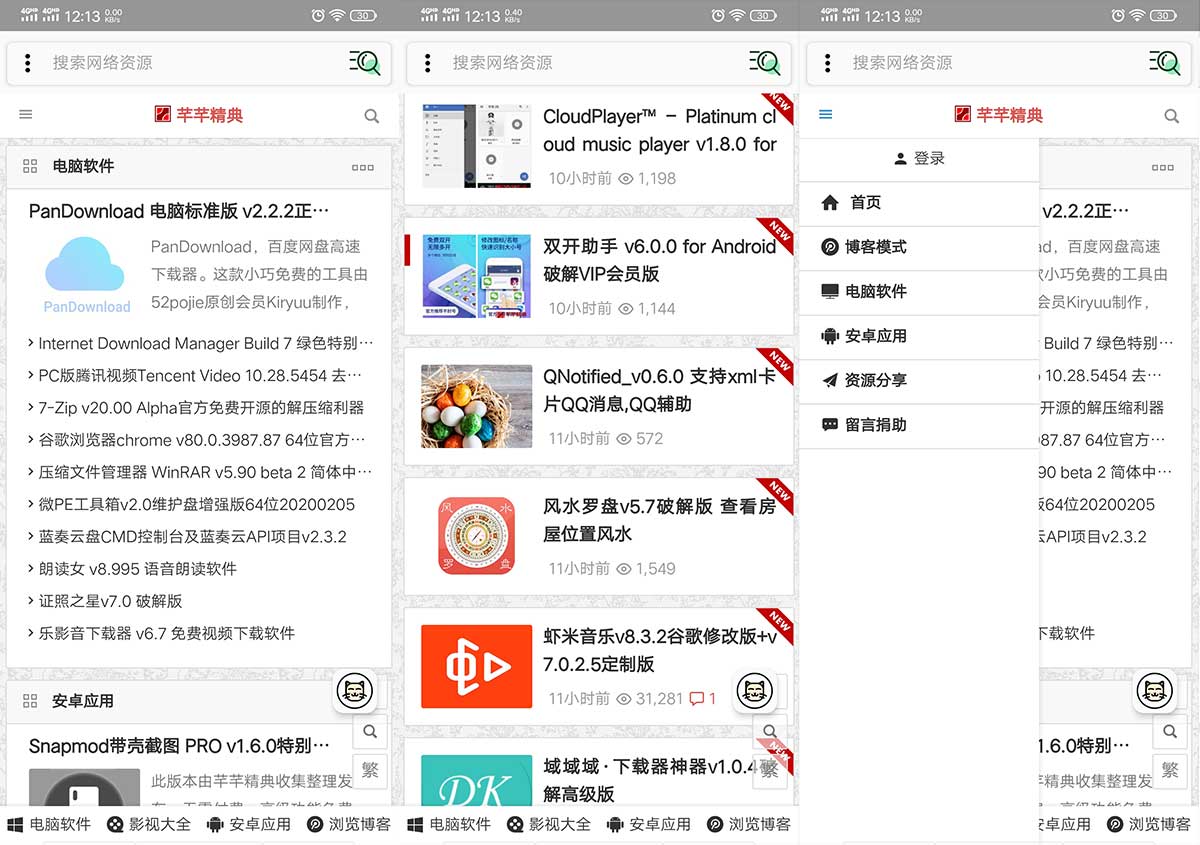This screenshot has height=845, width=1200.
Task: Open Snapmod带壳截图 PRO article in left screen
Action: pyautogui.click(x=179, y=746)
